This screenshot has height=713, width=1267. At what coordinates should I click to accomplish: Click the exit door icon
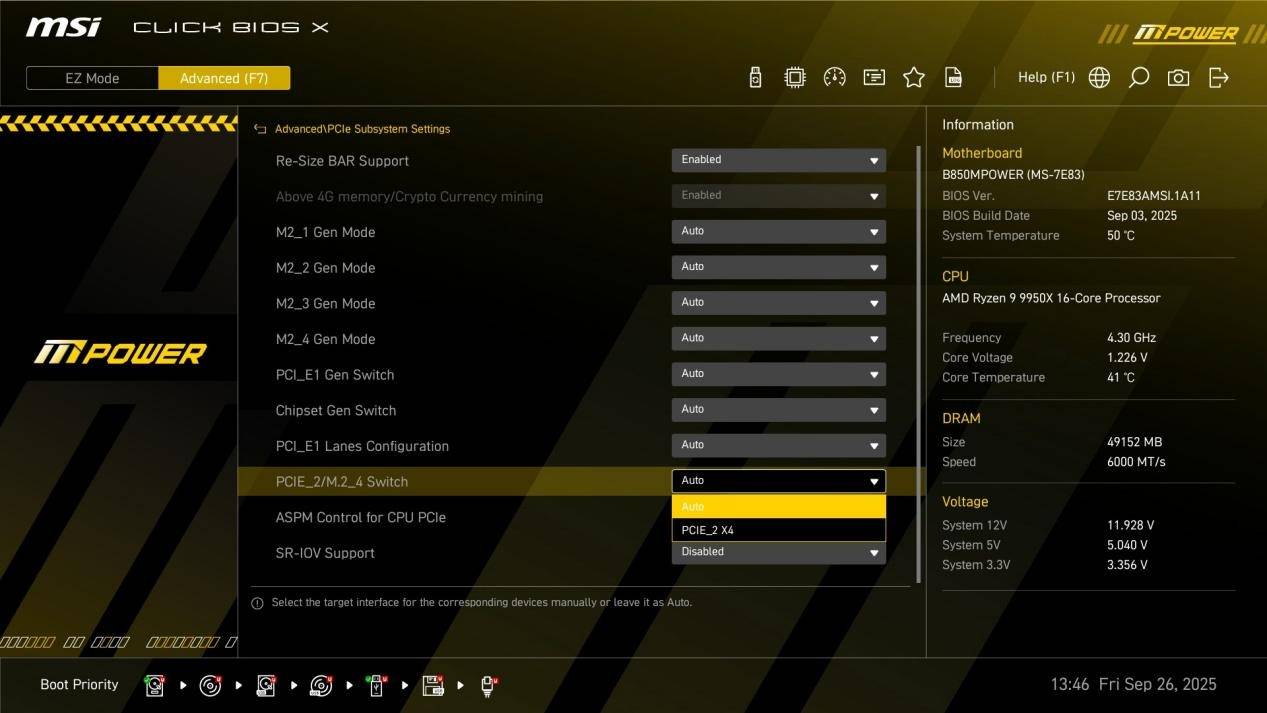(1219, 78)
